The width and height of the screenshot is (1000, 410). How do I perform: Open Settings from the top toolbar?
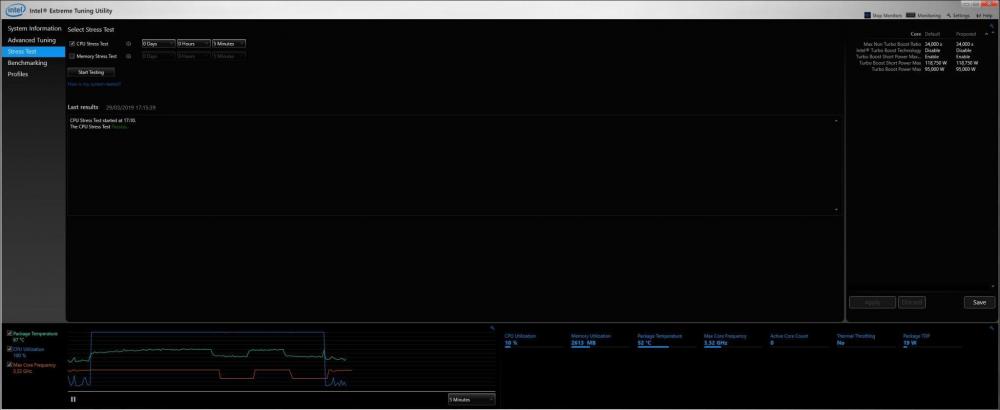pos(958,15)
